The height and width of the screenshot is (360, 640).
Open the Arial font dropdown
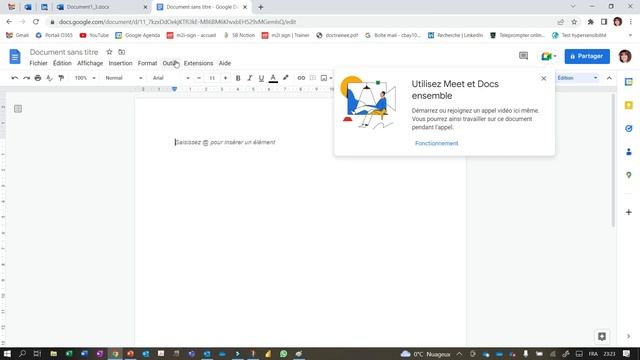171,78
